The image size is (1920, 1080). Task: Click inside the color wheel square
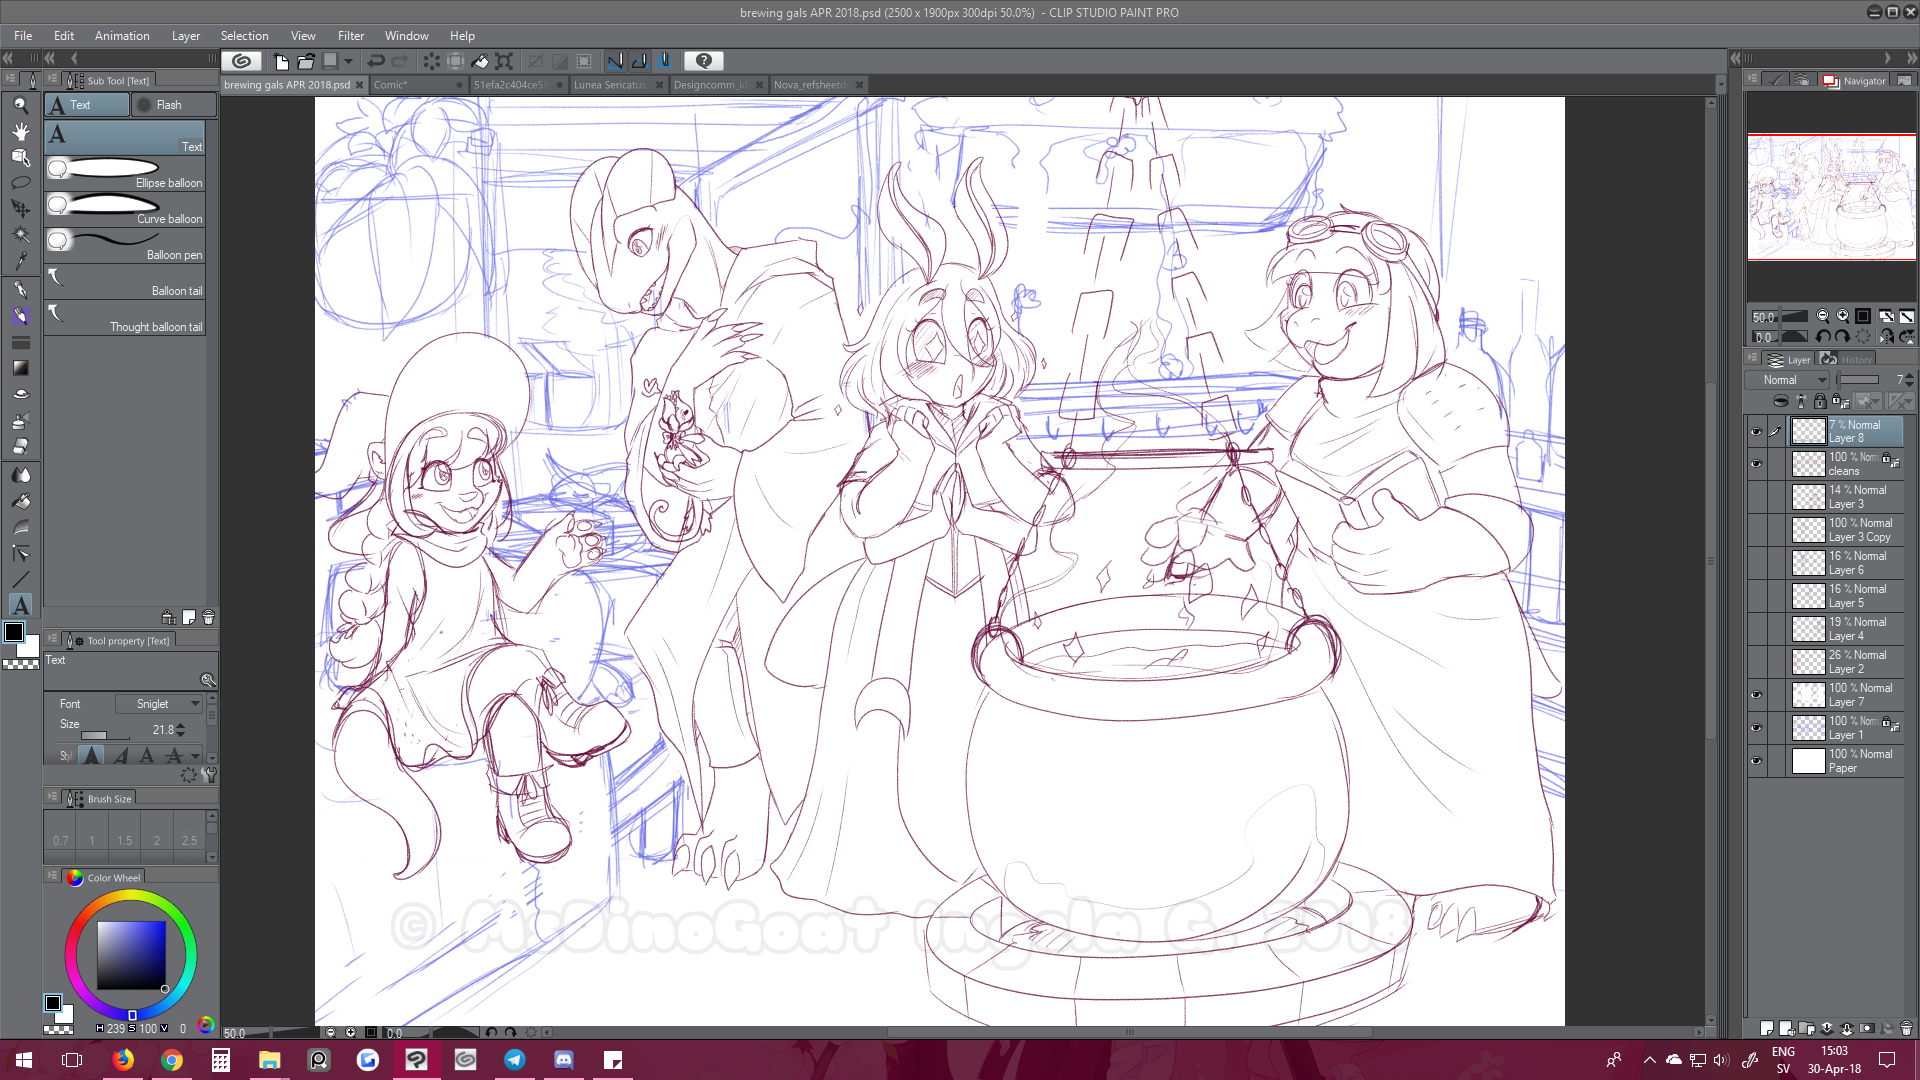(131, 954)
